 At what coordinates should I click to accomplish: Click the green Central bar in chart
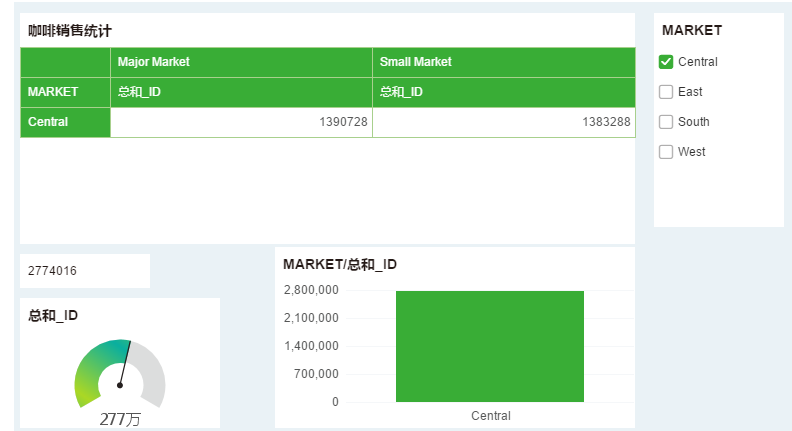tap(490, 346)
